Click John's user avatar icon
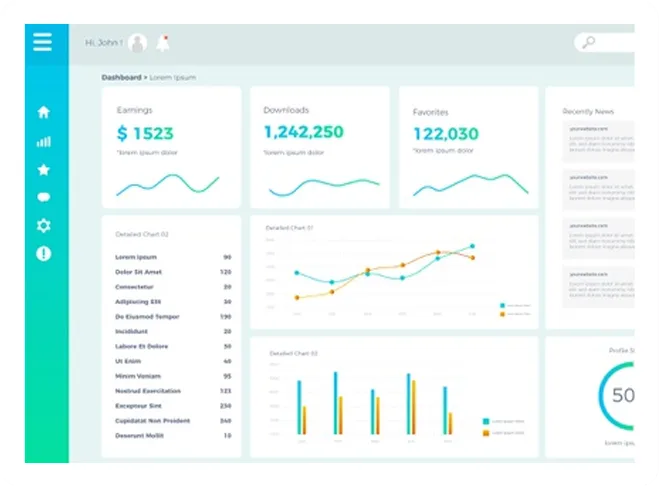 coord(137,43)
